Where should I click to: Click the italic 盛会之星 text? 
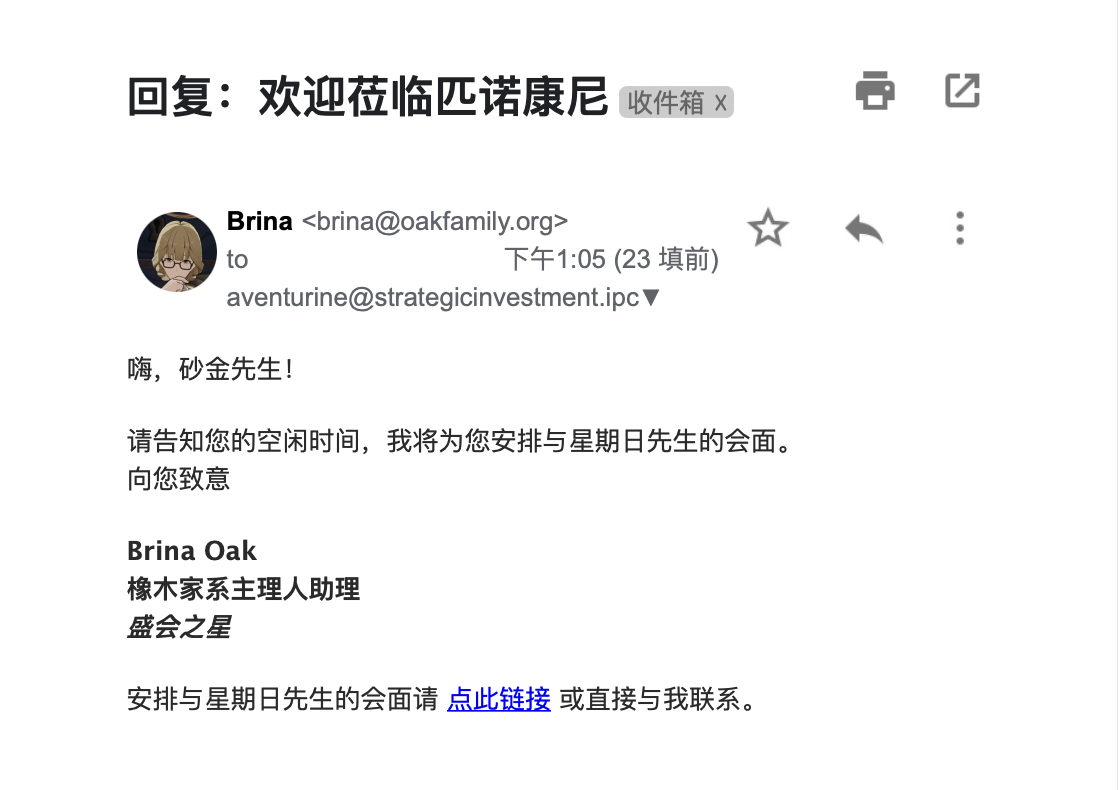pos(179,627)
